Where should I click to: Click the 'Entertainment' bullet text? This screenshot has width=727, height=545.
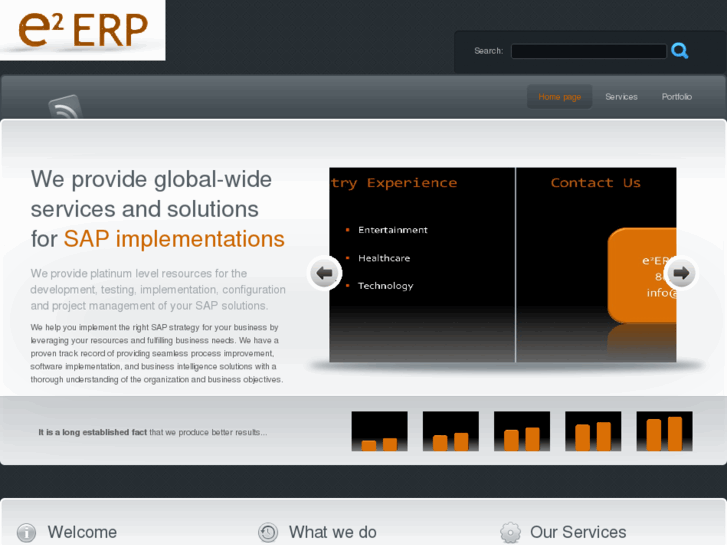coord(393,230)
